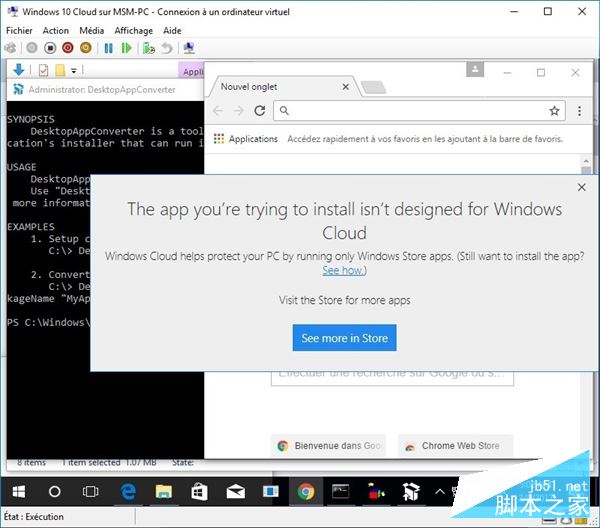The height and width of the screenshot is (528, 600).
Task: Show hidden system tray icons
Action: [x=440, y=492]
